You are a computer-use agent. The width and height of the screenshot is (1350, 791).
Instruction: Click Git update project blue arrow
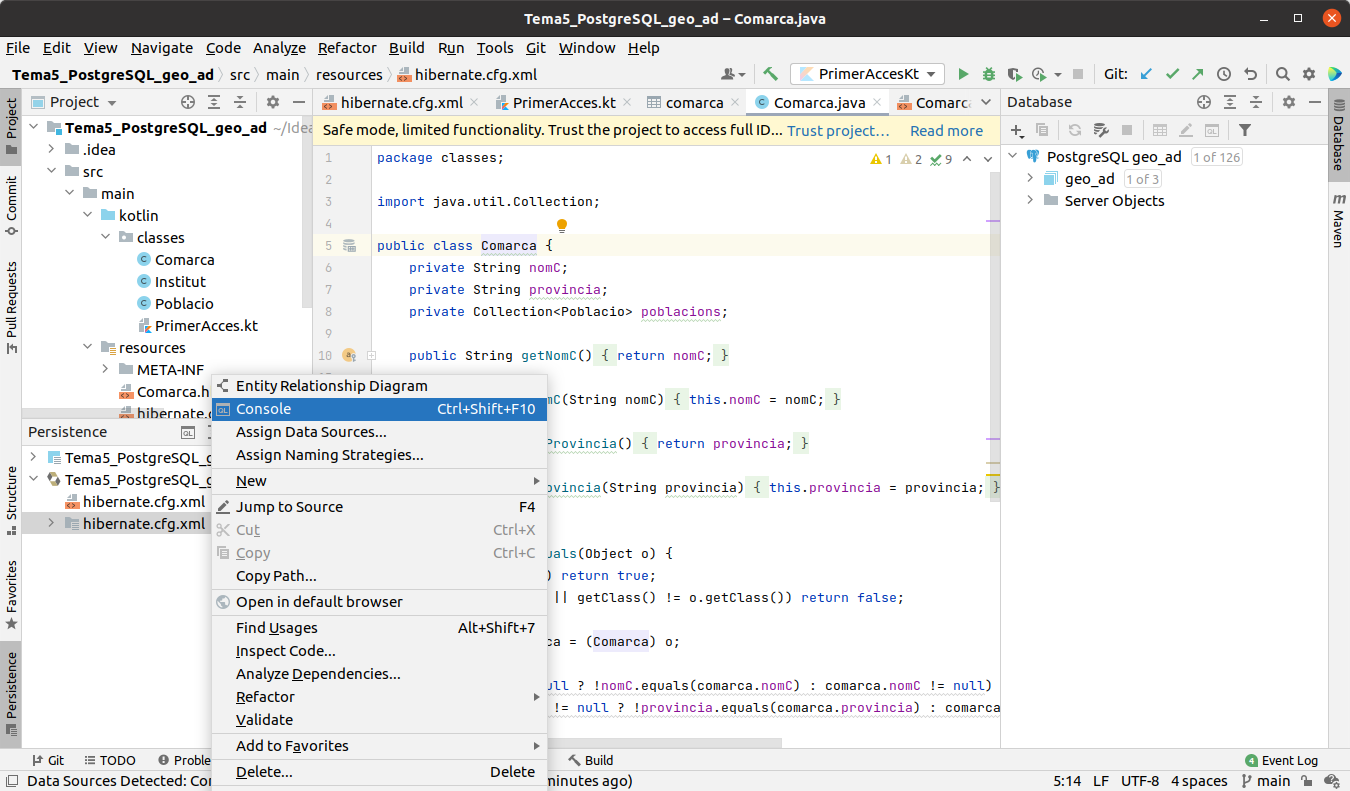[x=1147, y=74]
